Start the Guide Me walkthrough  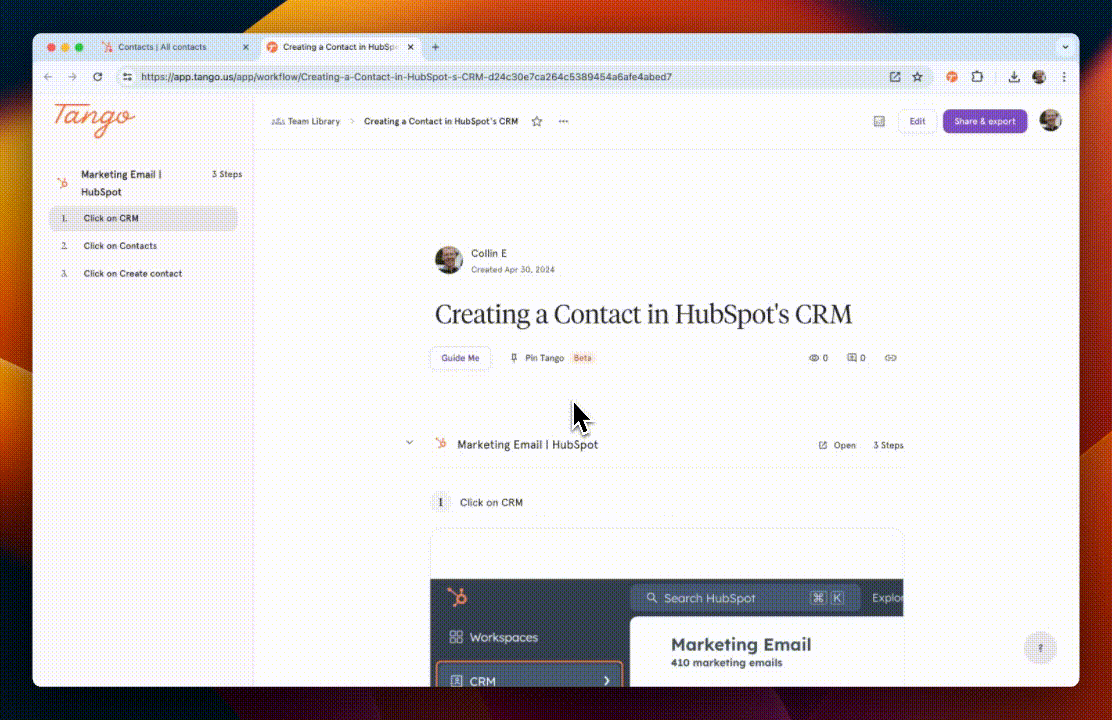460,358
